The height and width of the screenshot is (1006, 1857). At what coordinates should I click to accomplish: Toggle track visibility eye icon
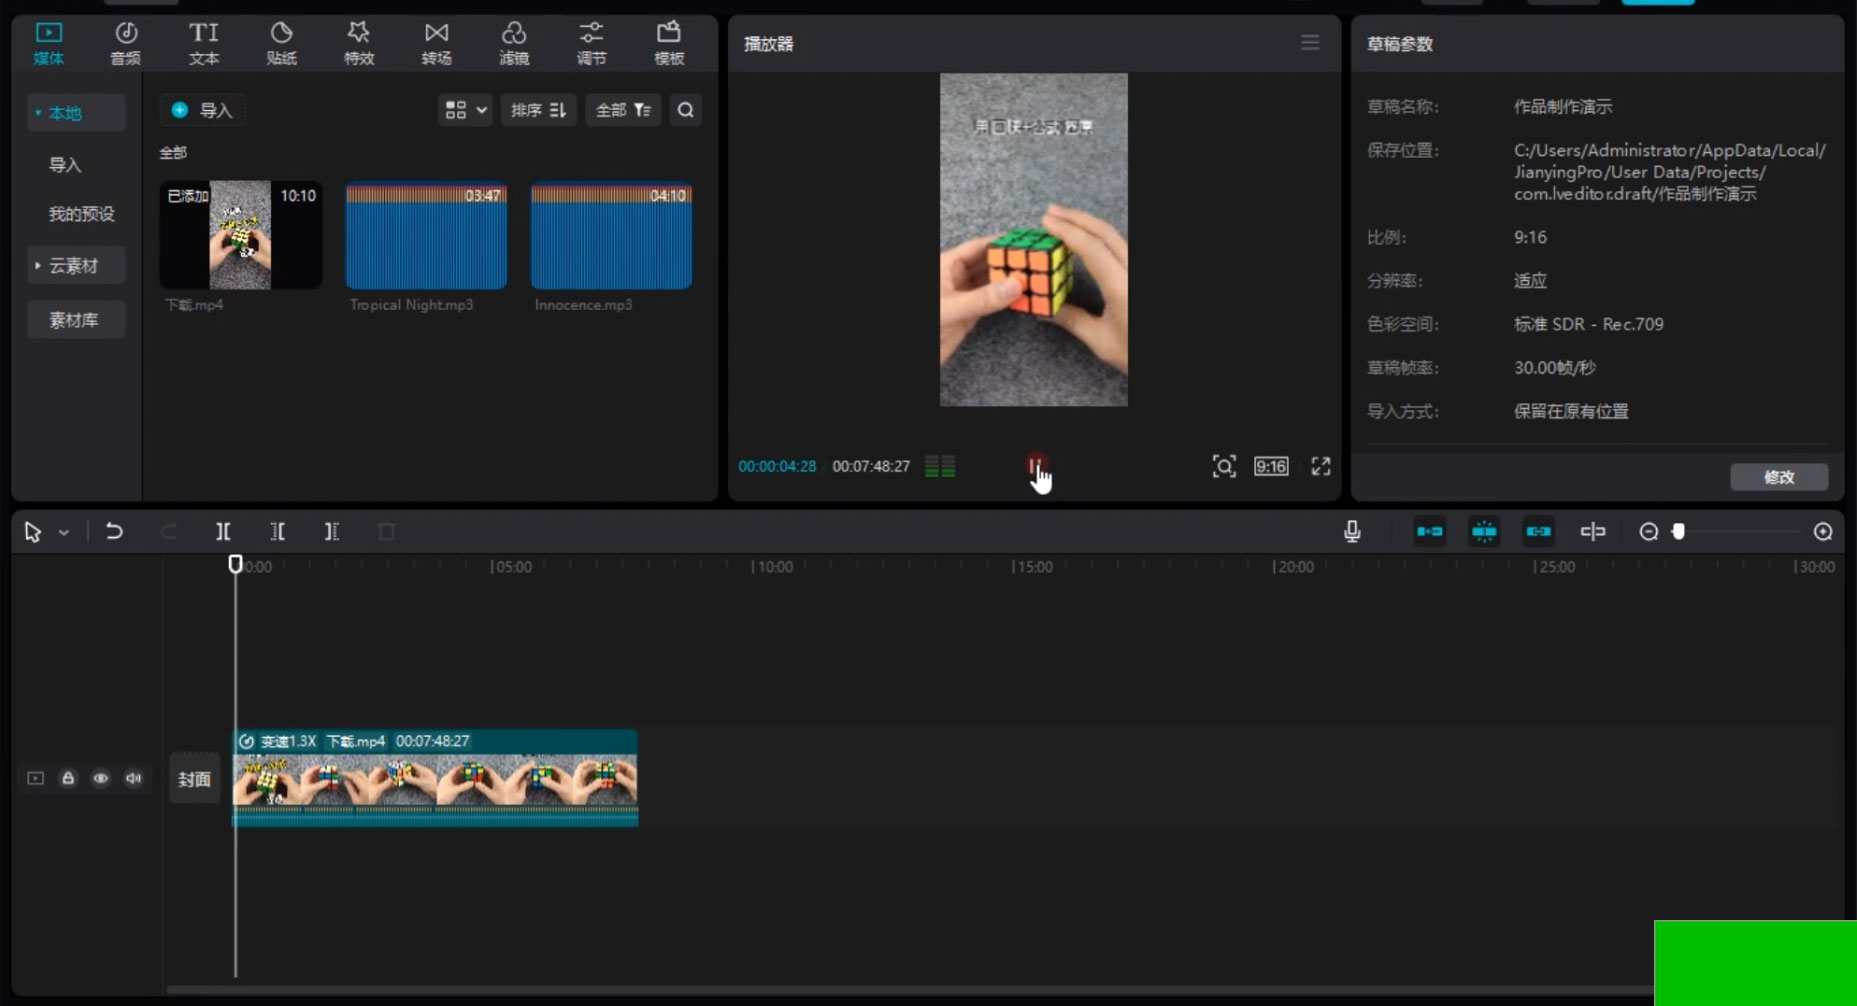(101, 778)
